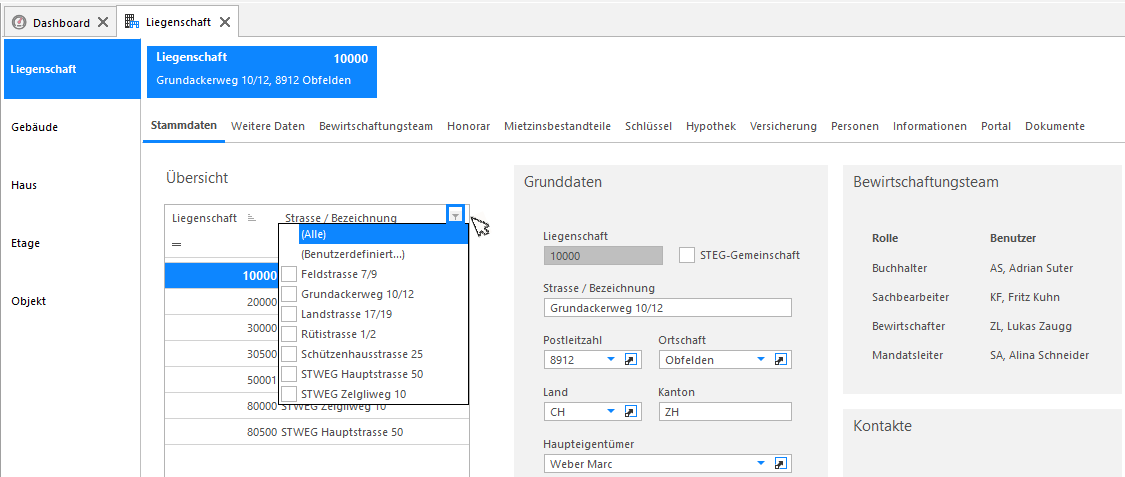The image size is (1125, 477).
Task: Open the Dokumente tab
Action: (1055, 126)
